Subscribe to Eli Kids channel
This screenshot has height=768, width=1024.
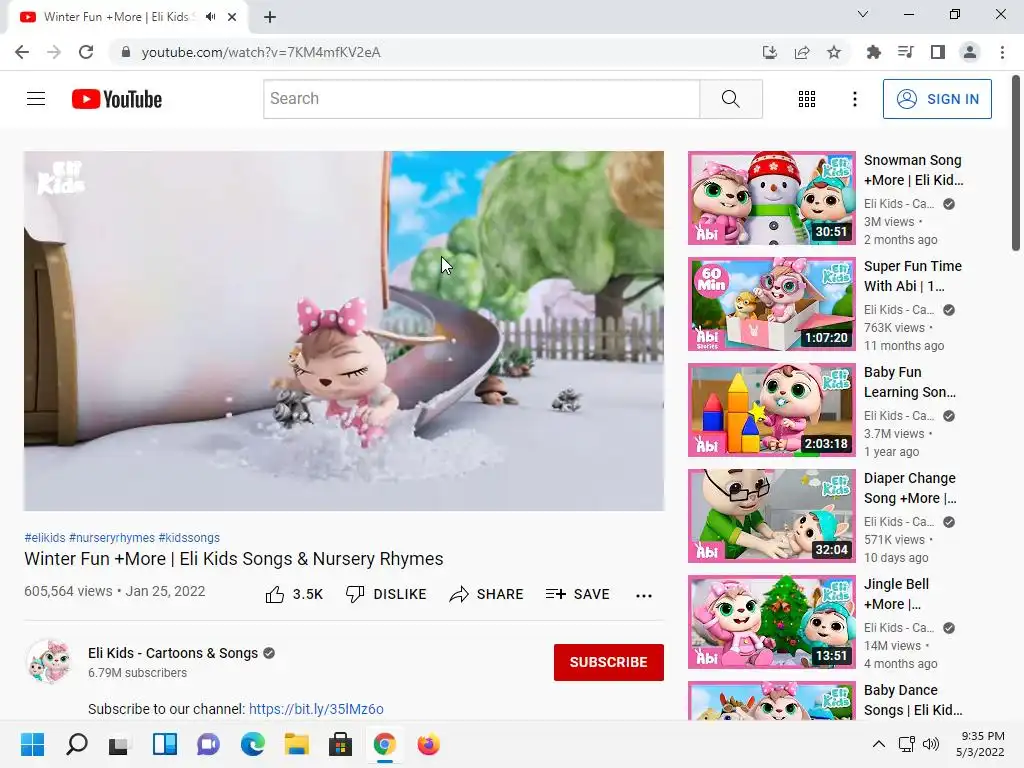pyautogui.click(x=609, y=662)
